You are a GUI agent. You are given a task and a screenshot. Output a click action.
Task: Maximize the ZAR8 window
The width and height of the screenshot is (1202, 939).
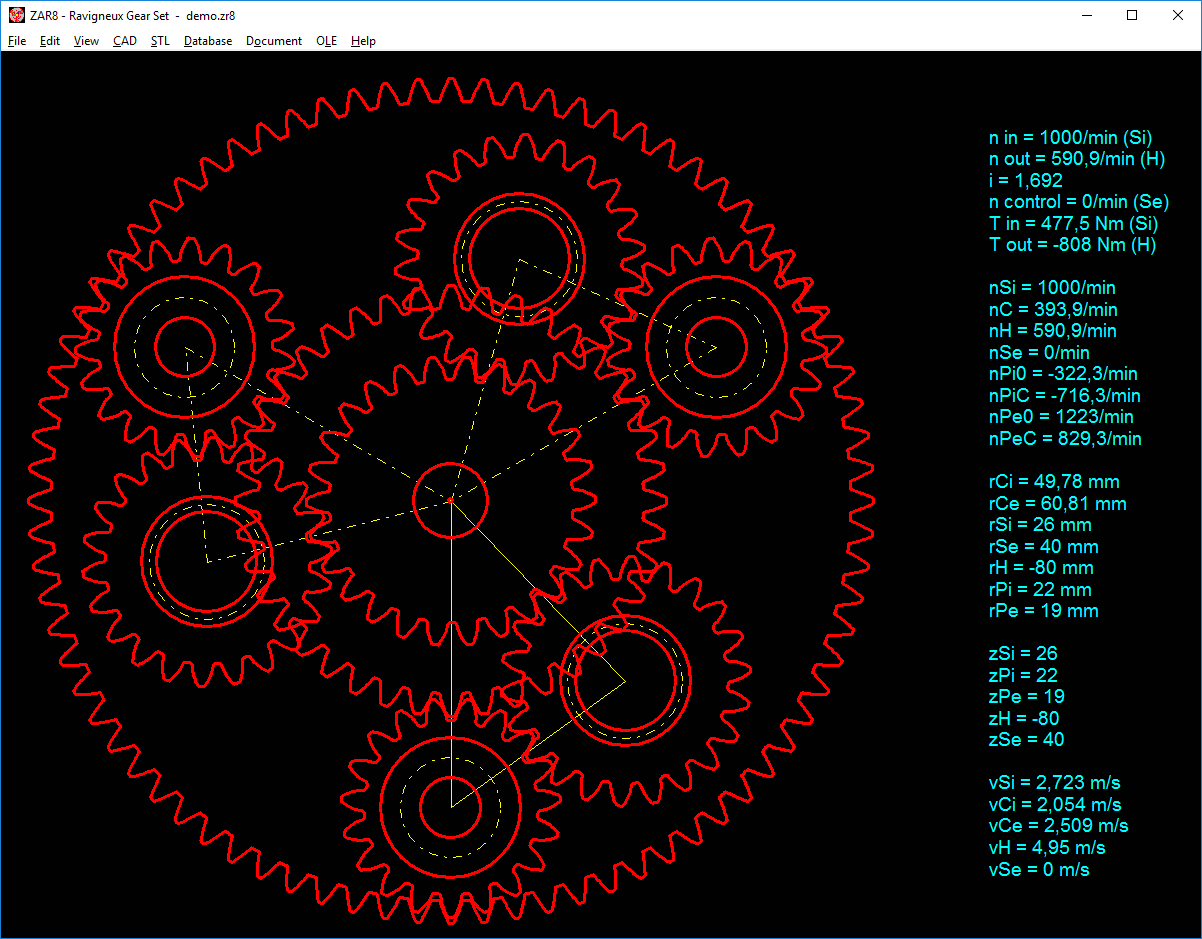click(x=1132, y=15)
